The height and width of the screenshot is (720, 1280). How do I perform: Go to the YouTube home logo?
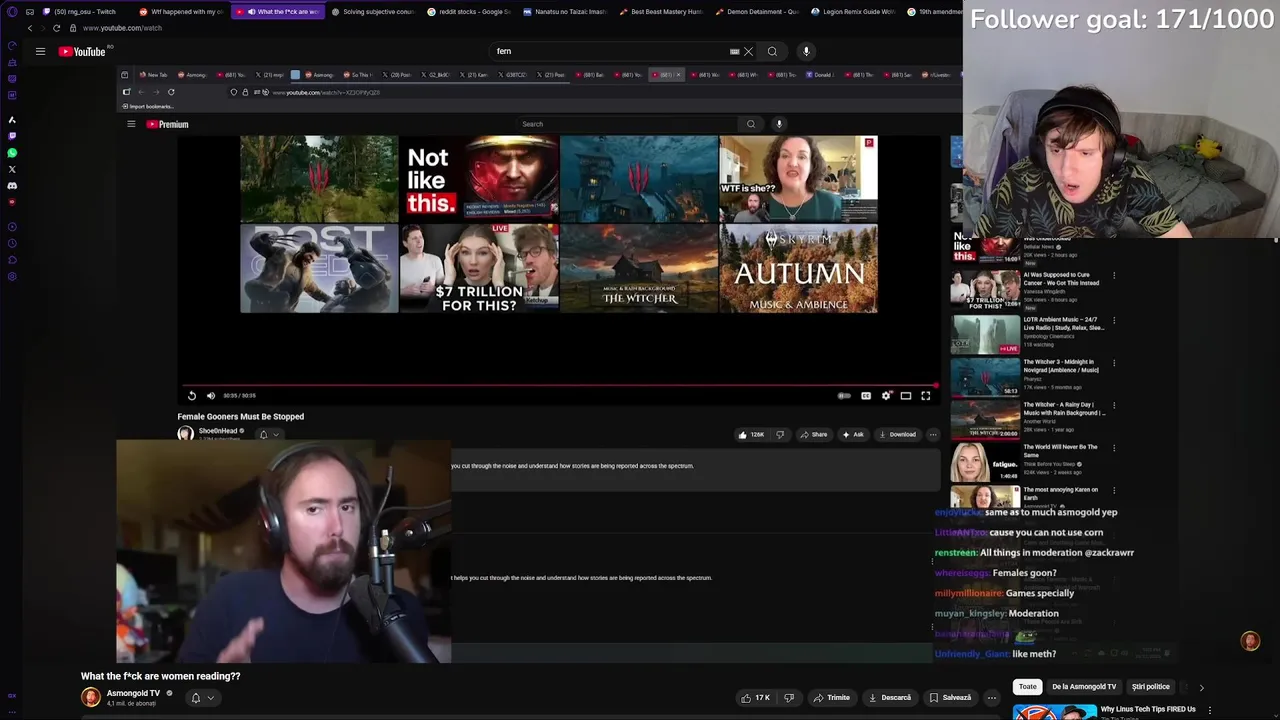pos(83,51)
